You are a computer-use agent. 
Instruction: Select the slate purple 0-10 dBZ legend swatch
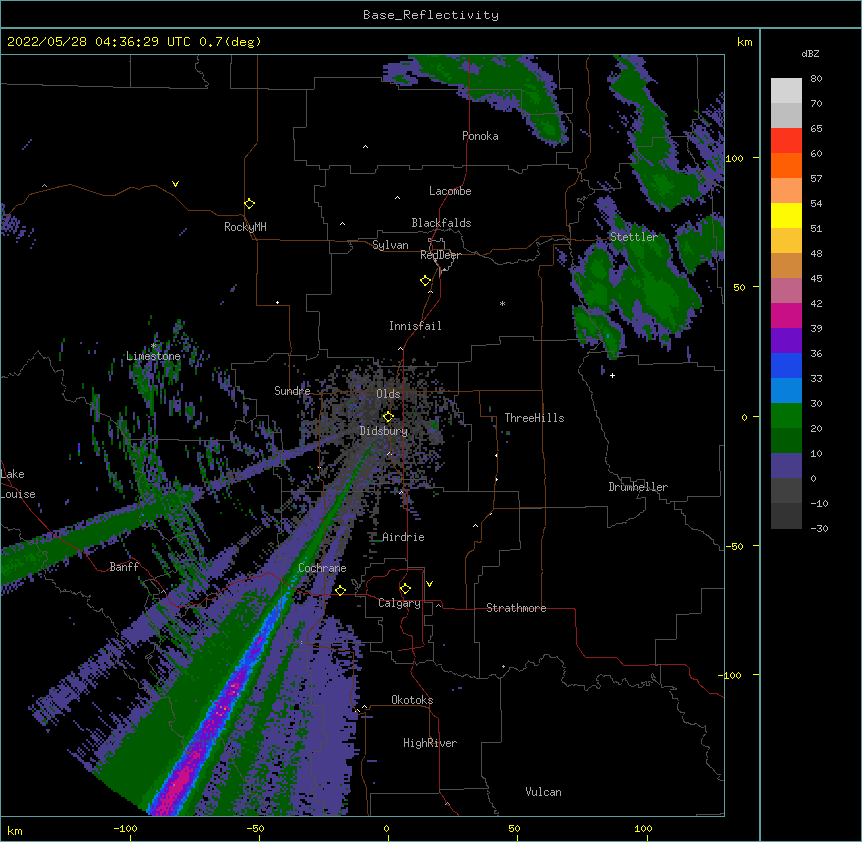786,466
